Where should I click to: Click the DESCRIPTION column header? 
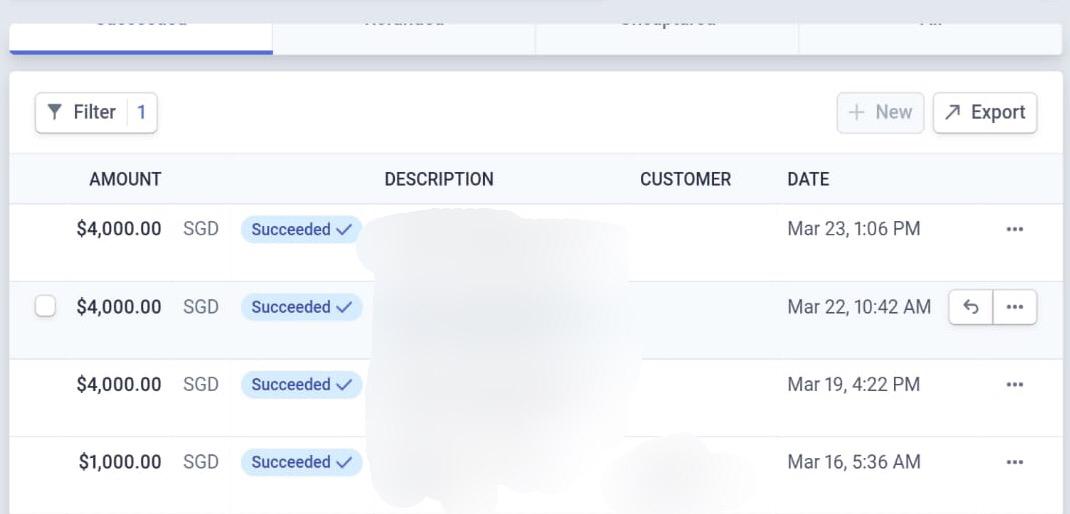coord(439,179)
